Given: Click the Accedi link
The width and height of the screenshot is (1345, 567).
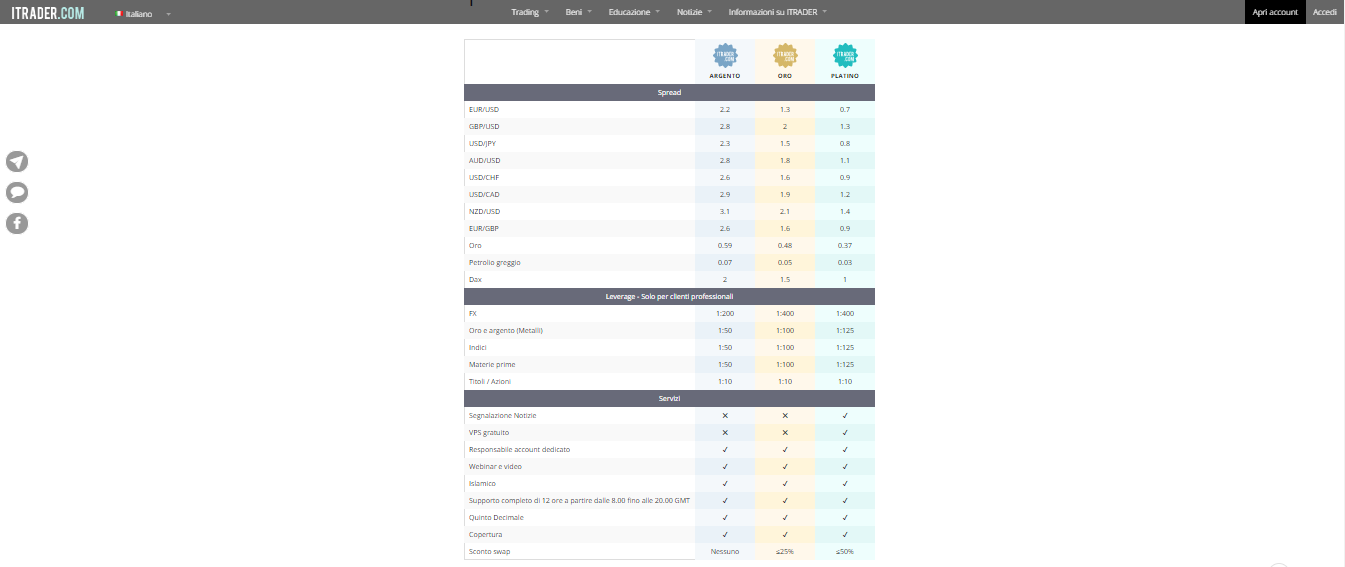Looking at the screenshot, I should [x=1325, y=12].
